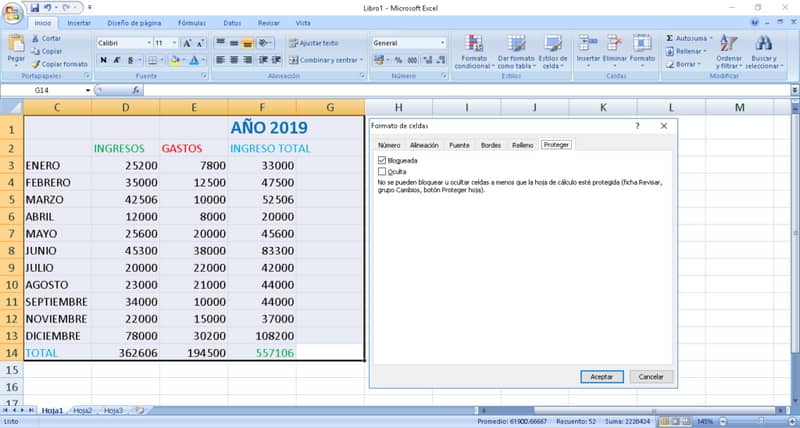This screenshot has height=428, width=800.
Task: Check the Oculta checkbox
Action: pos(382,171)
